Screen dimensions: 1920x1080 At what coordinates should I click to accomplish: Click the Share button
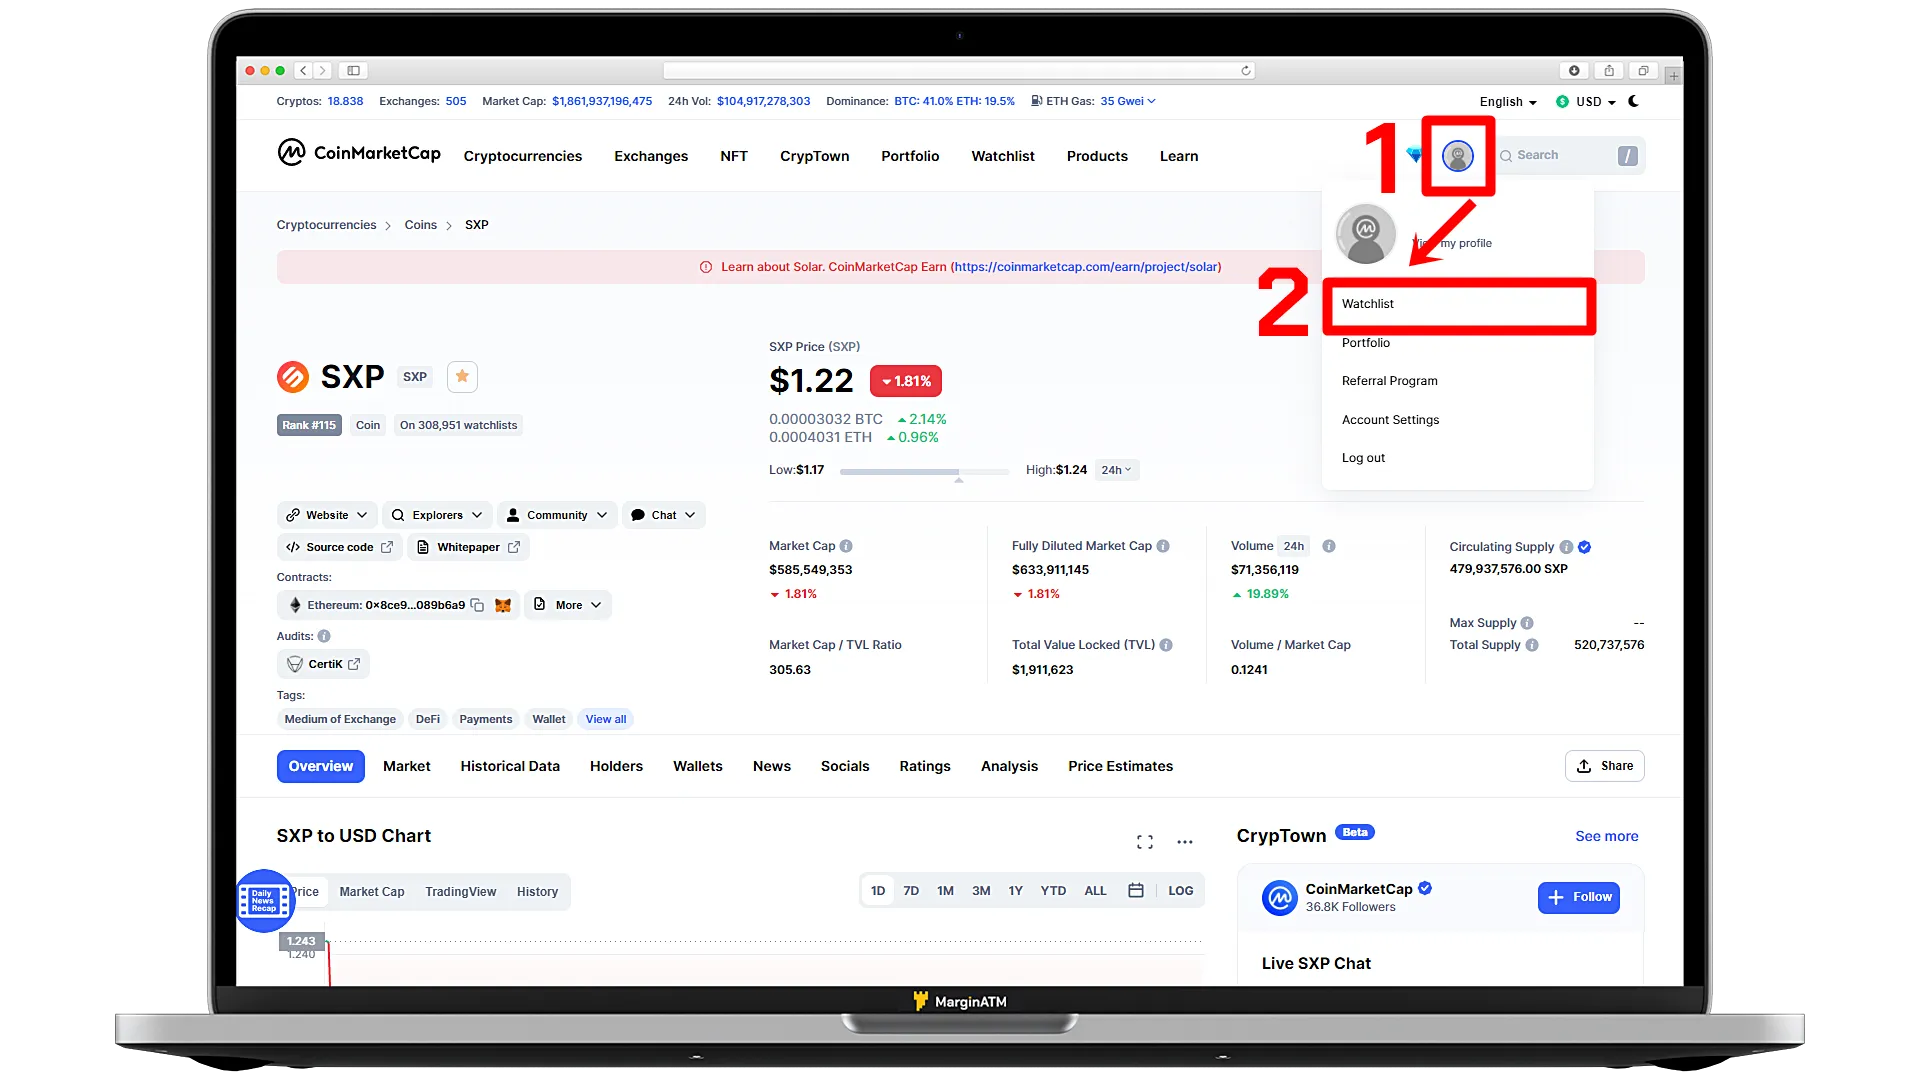tap(1604, 766)
